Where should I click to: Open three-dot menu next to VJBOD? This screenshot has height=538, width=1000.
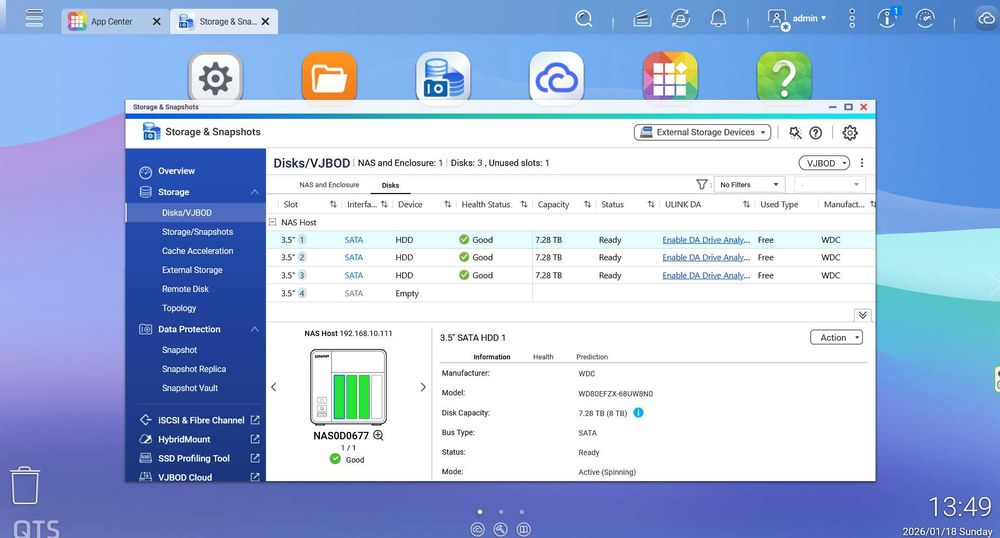862,163
